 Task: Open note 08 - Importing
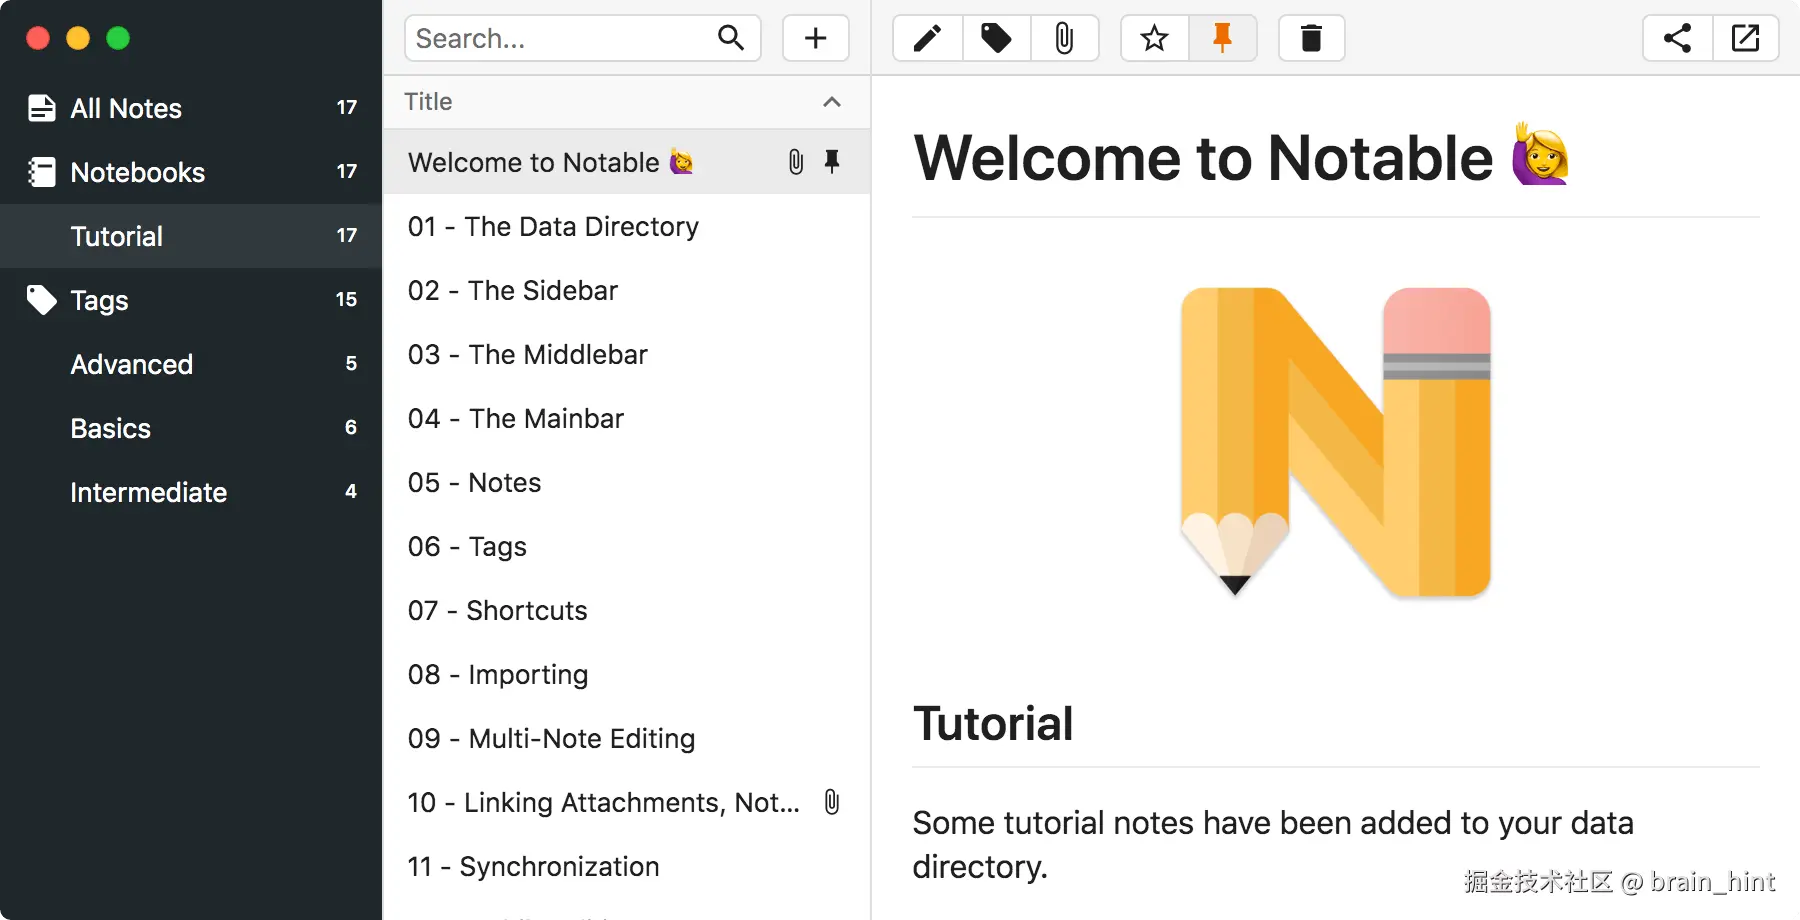(627, 674)
